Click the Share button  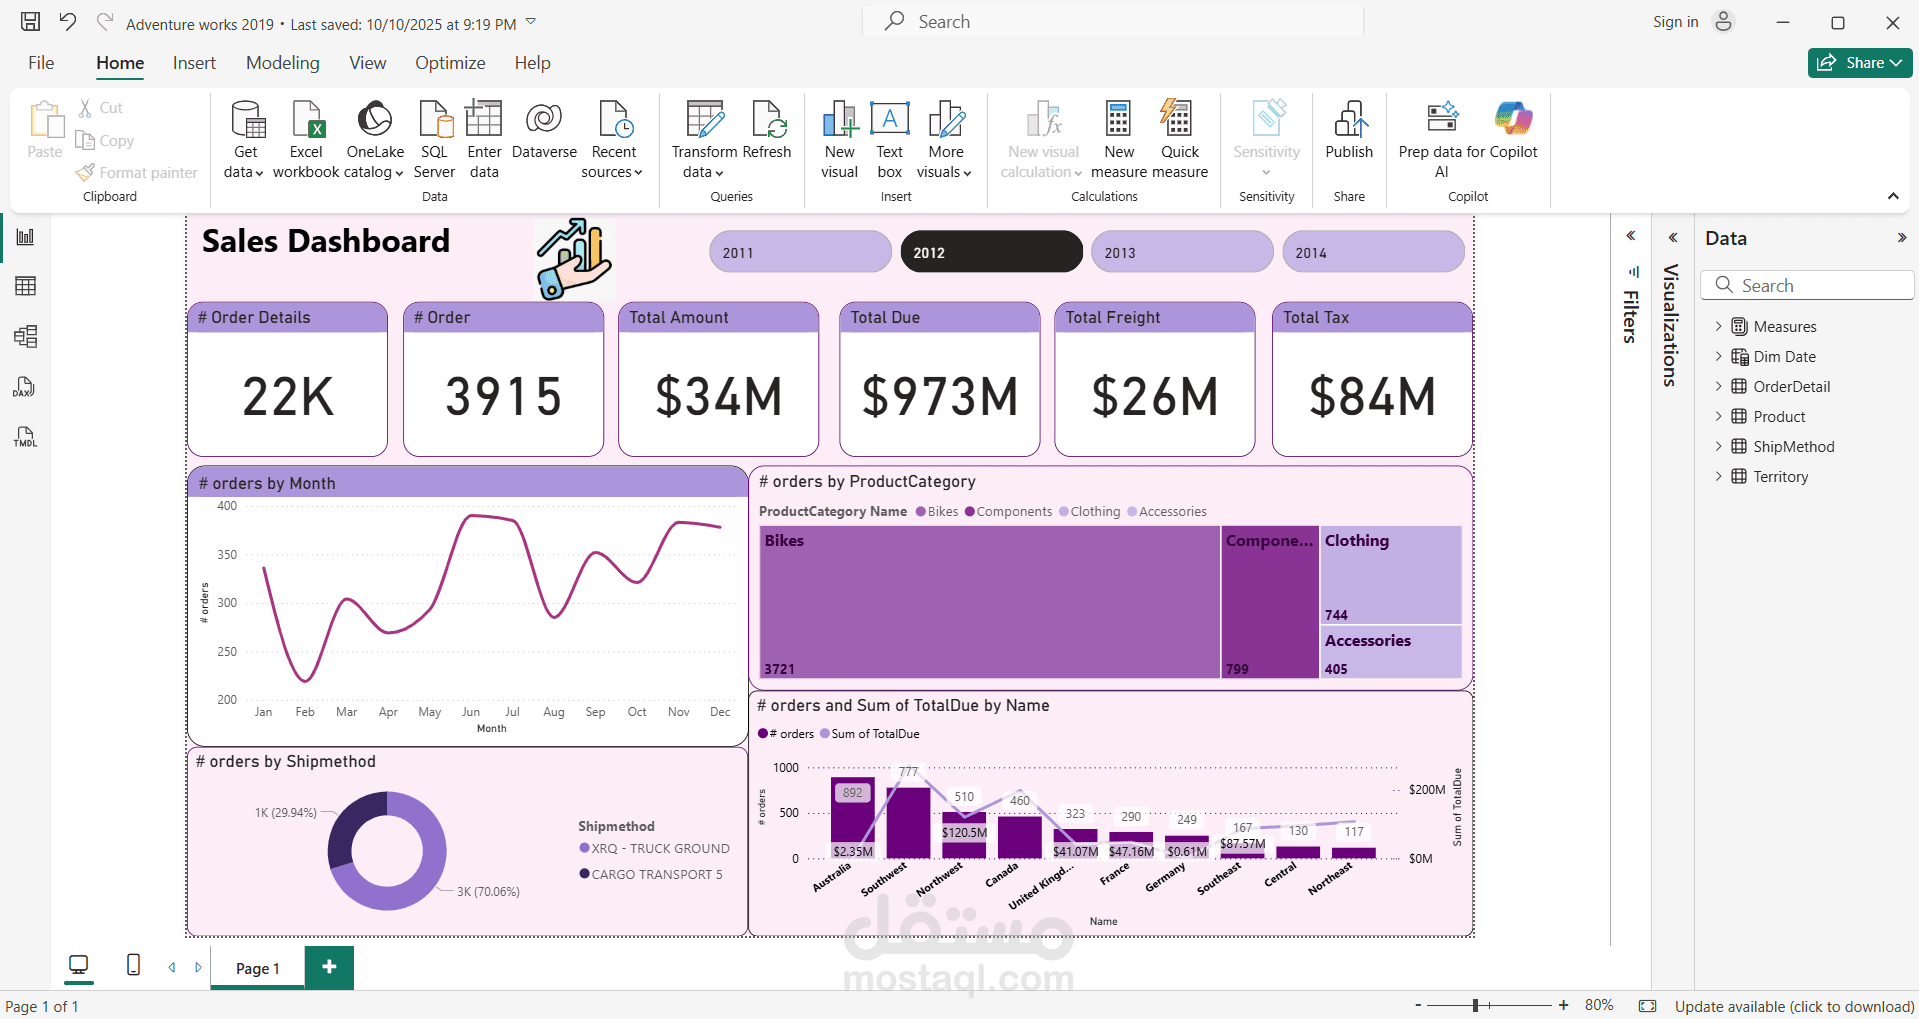tap(1858, 62)
